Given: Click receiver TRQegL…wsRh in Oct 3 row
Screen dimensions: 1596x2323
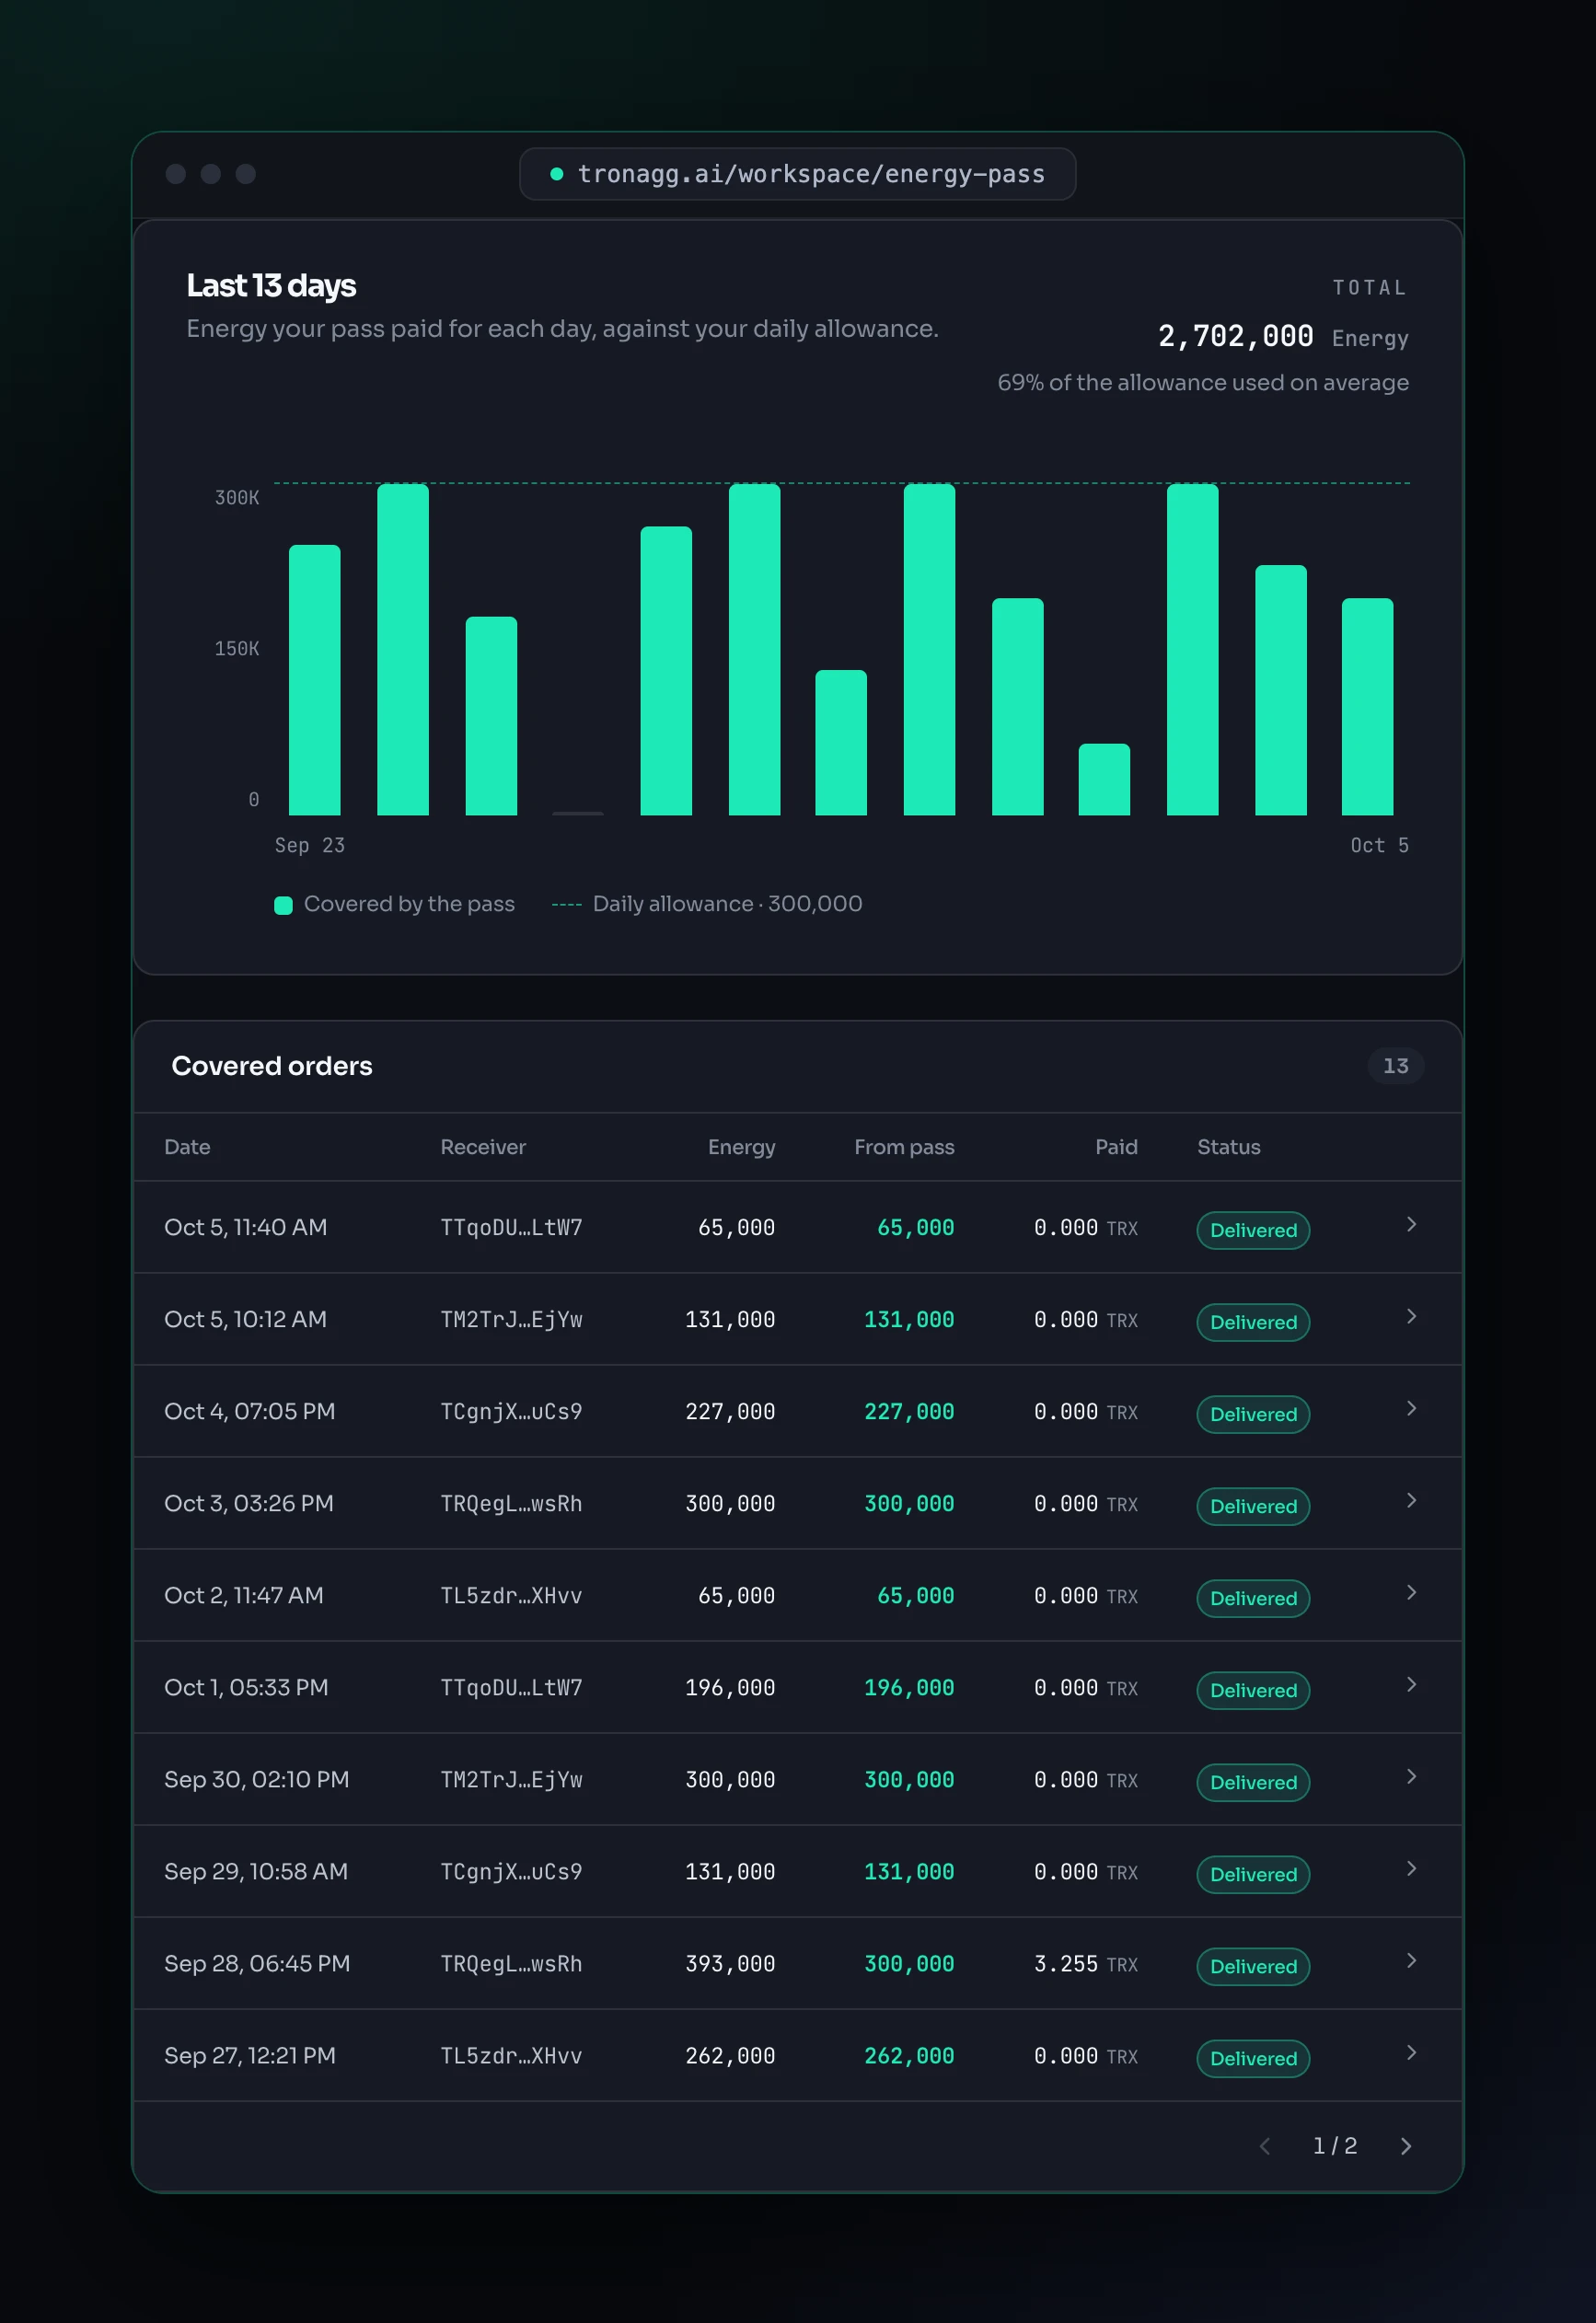Looking at the screenshot, I should [x=511, y=1504].
